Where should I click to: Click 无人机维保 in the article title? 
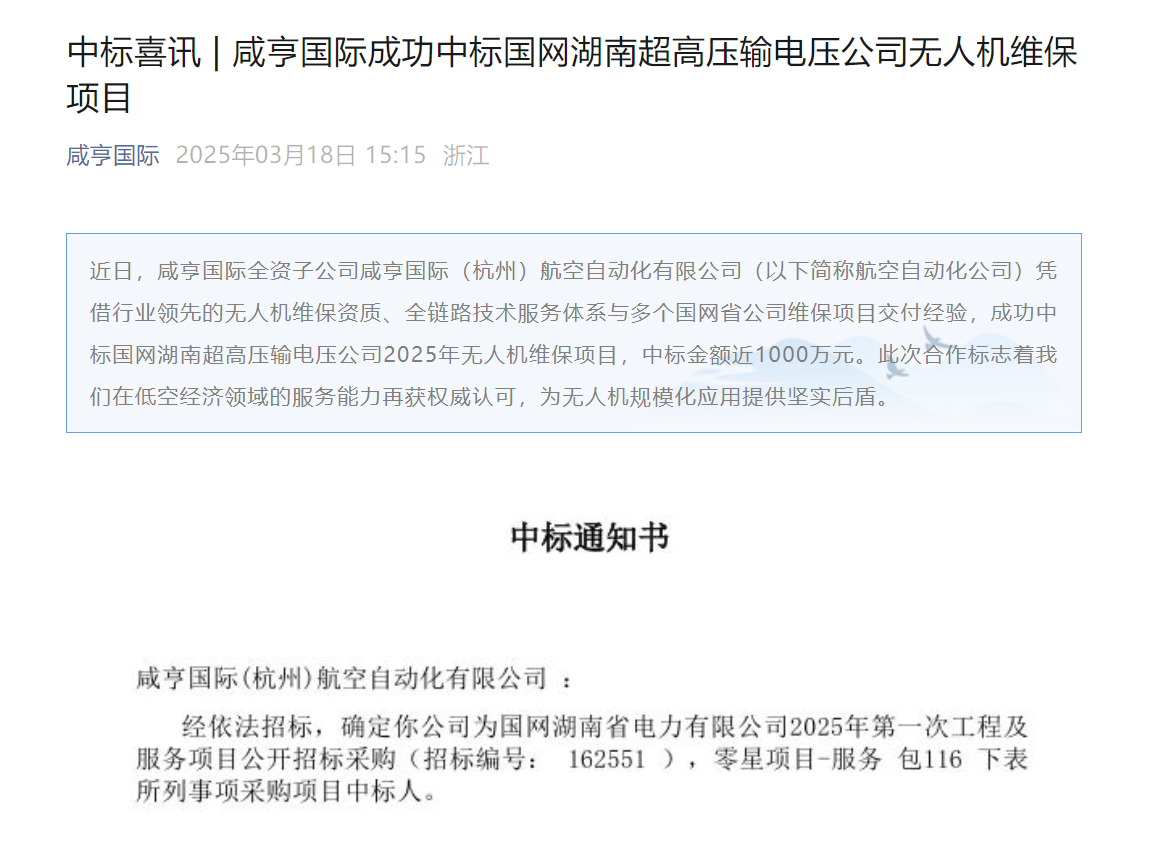992,53
